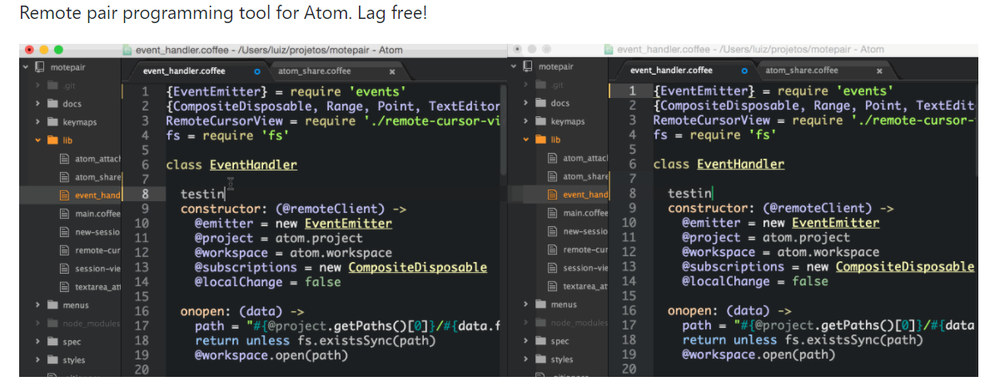Expand the menus folder chevron in left window
1000x390 pixels.
point(38,305)
